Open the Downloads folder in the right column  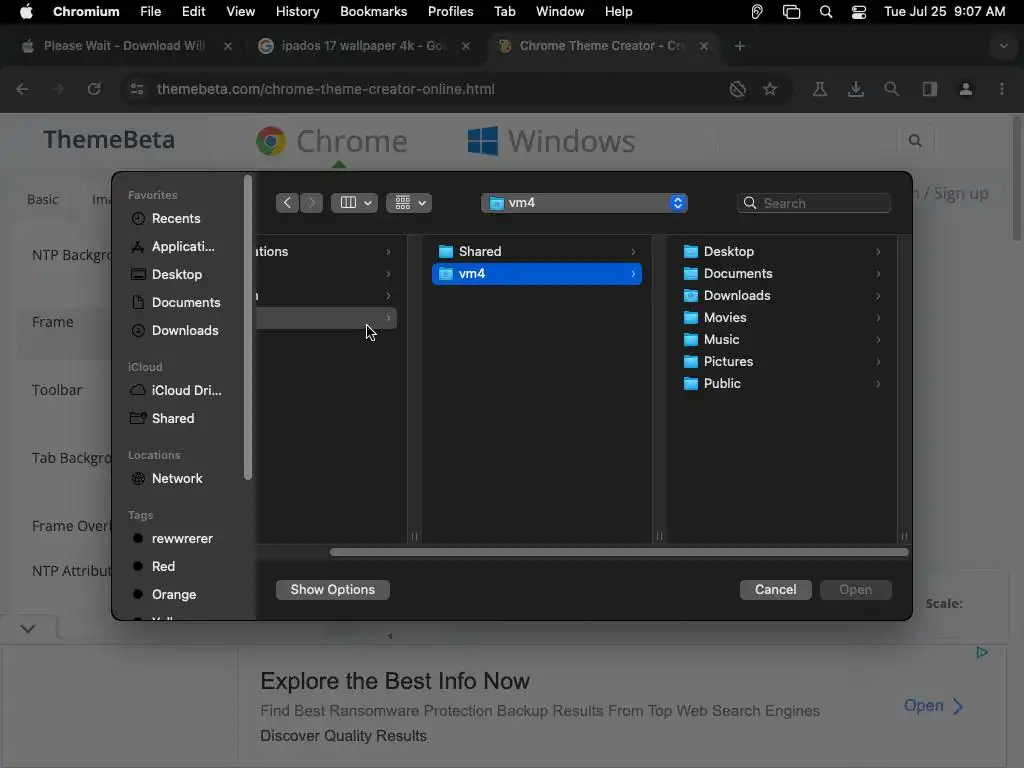coord(782,296)
